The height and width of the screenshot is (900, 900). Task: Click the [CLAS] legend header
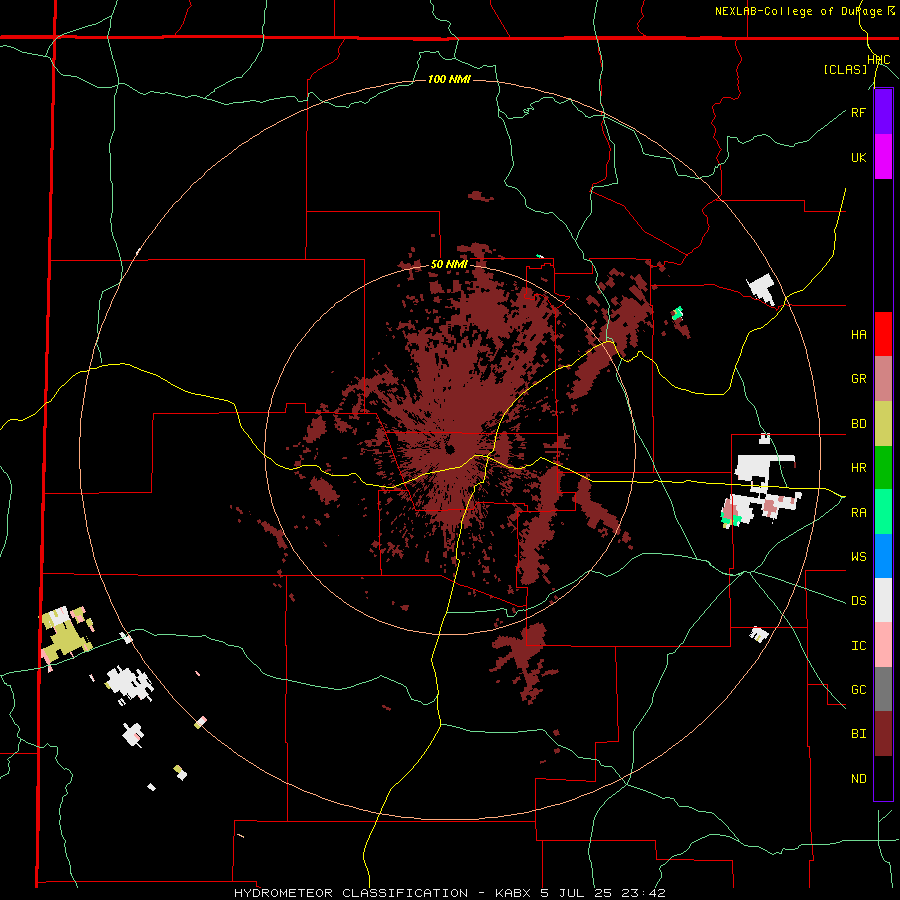(x=845, y=69)
